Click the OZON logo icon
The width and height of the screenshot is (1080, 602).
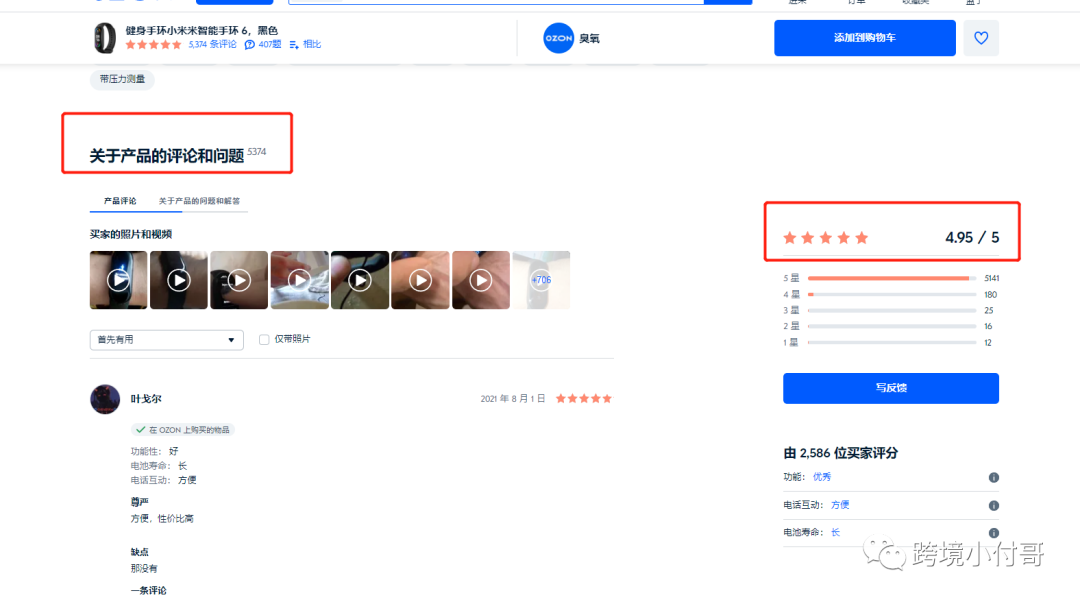tap(558, 38)
